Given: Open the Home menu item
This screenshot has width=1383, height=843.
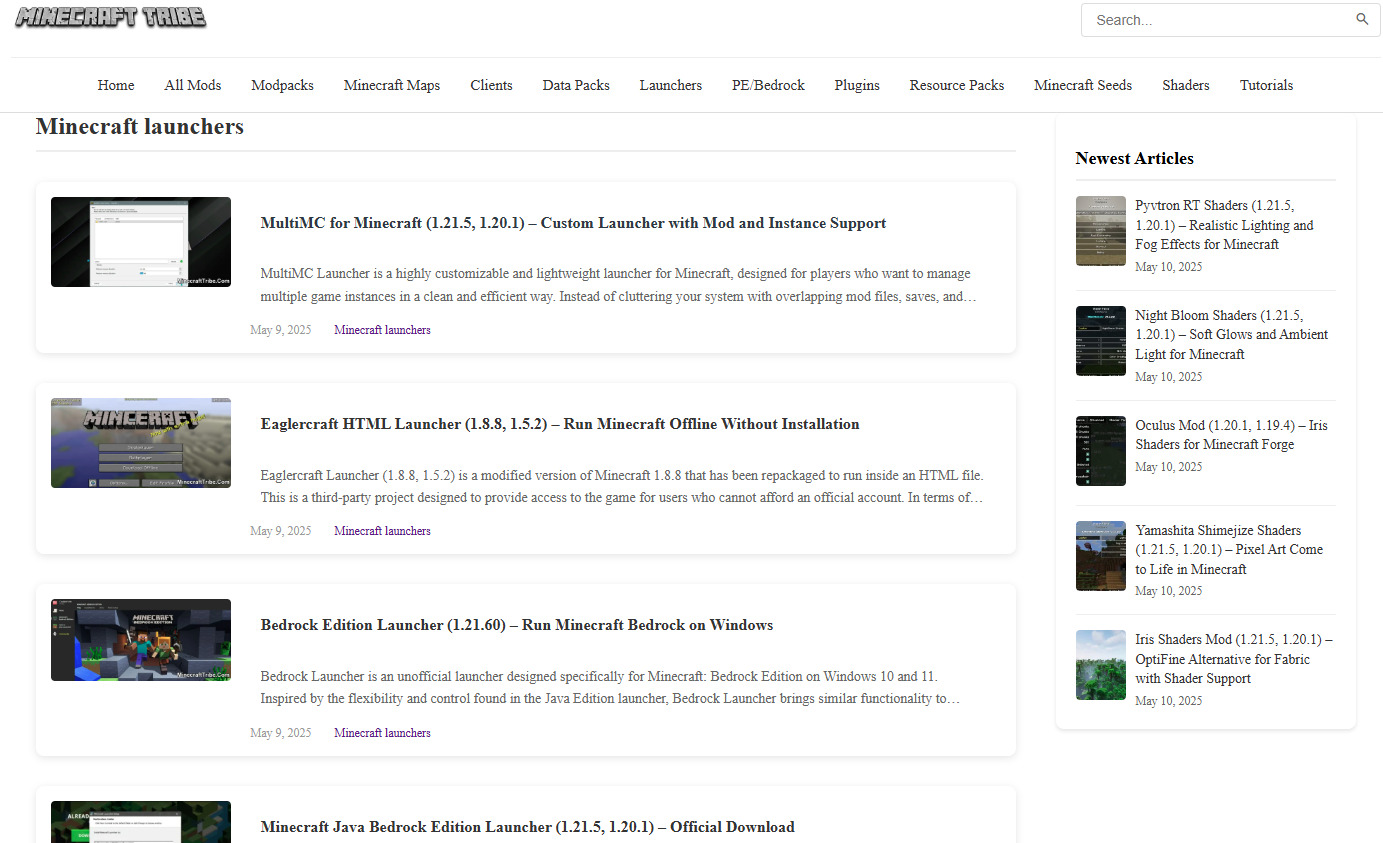Looking at the screenshot, I should 116,85.
